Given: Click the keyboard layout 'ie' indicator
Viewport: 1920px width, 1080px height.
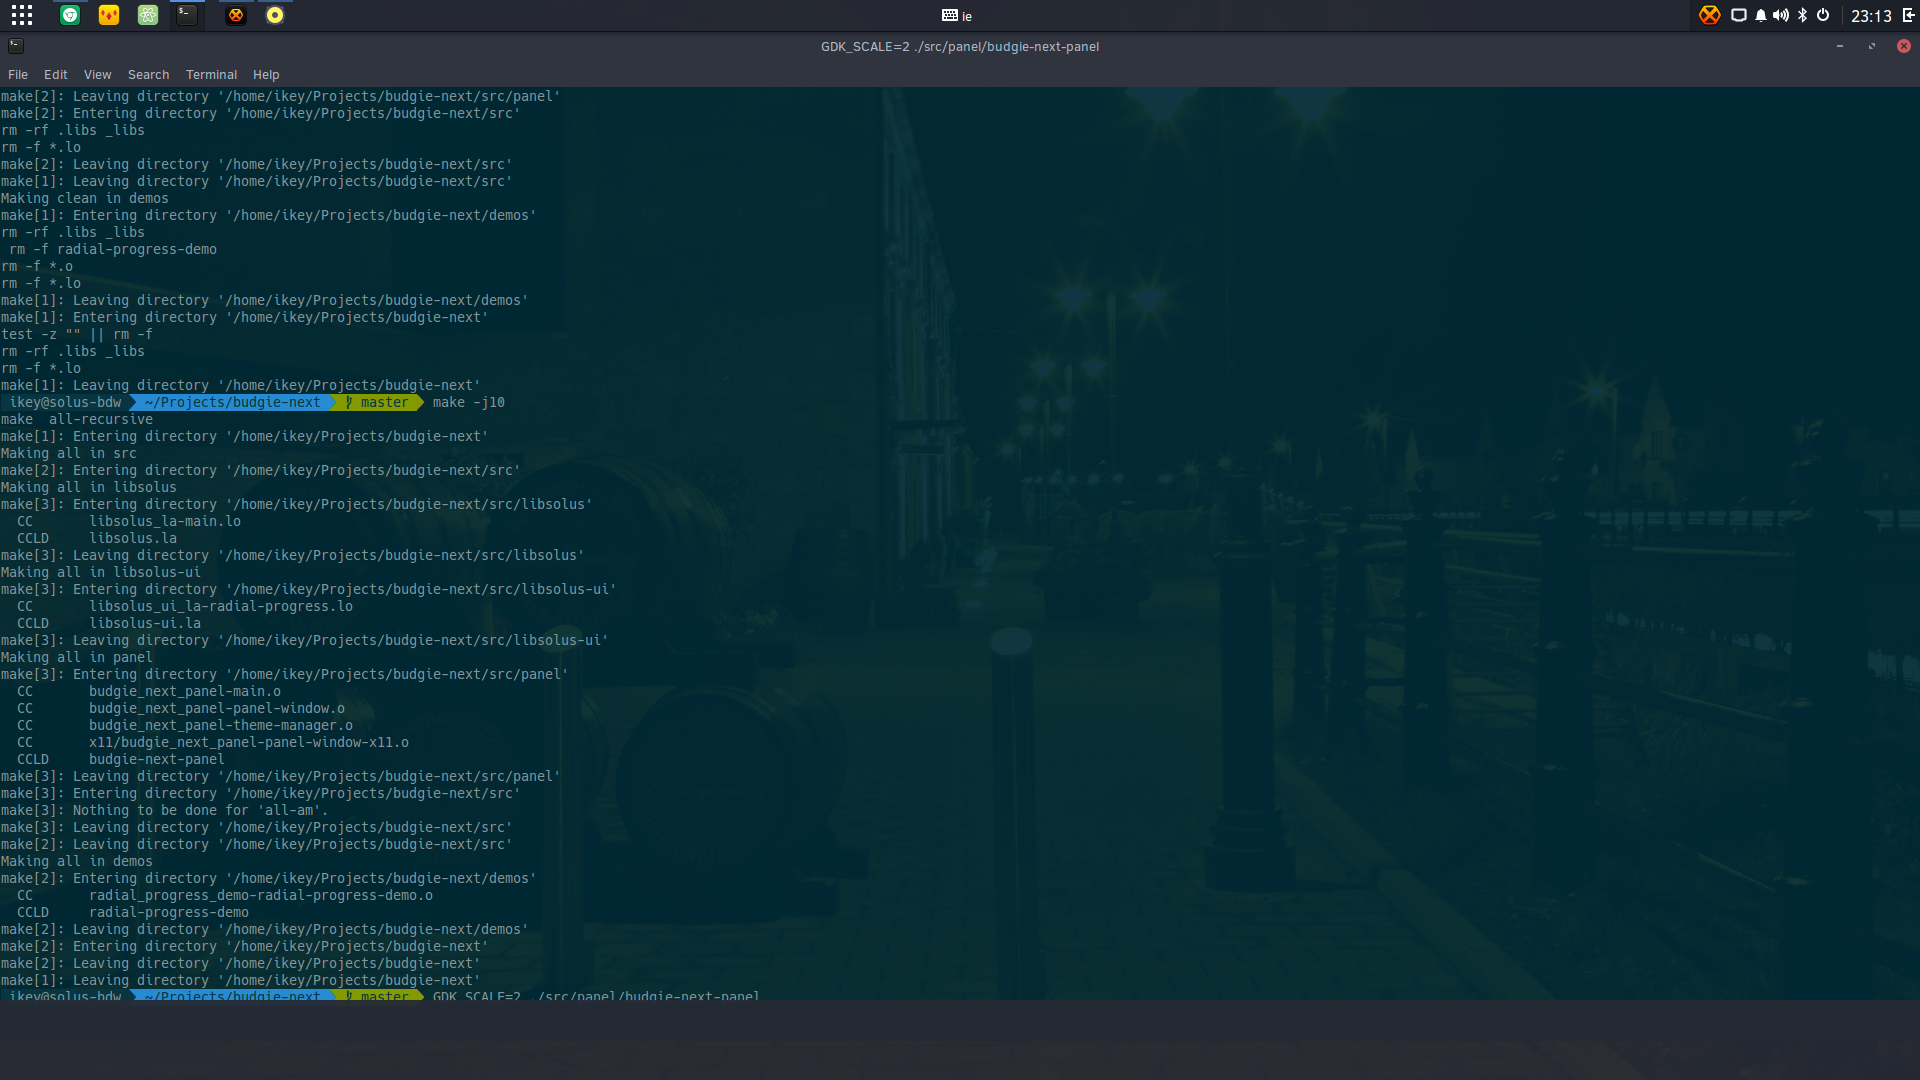Looking at the screenshot, I should pyautogui.click(x=957, y=16).
